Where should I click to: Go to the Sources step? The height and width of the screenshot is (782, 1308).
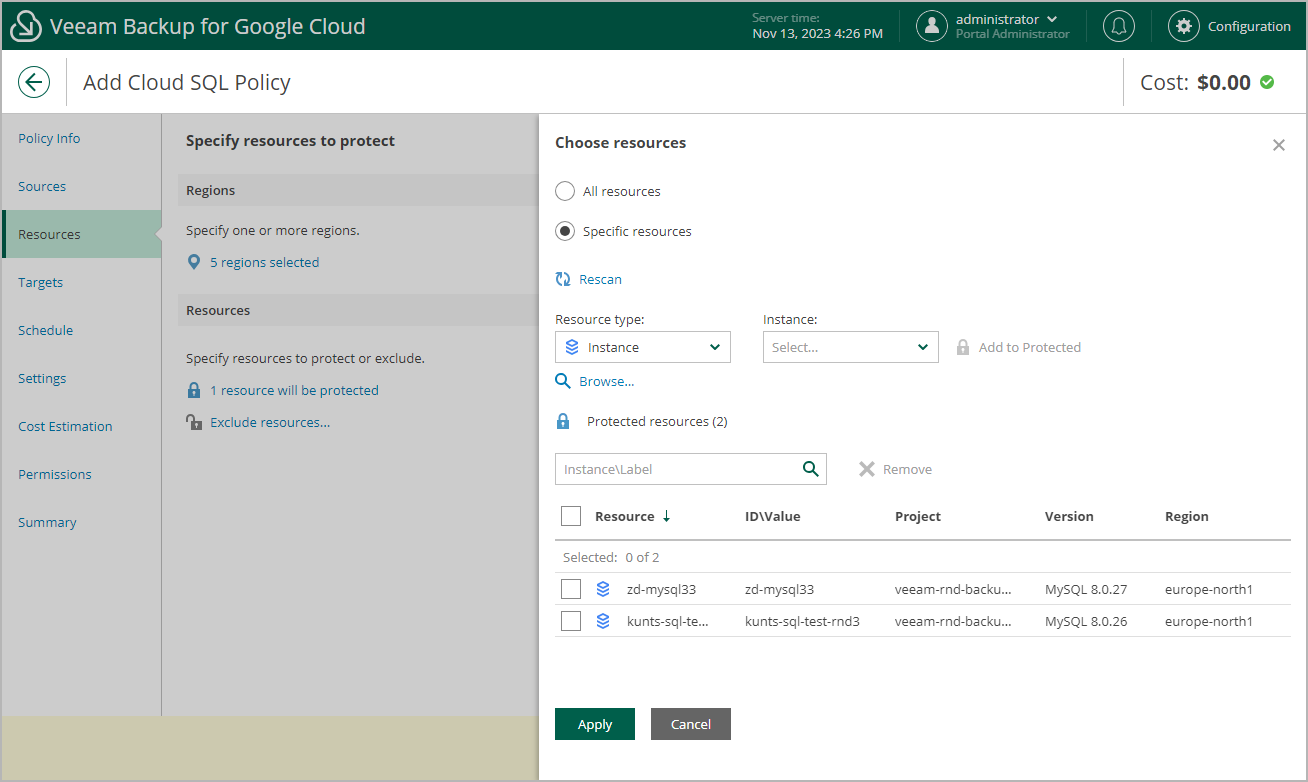pos(42,186)
